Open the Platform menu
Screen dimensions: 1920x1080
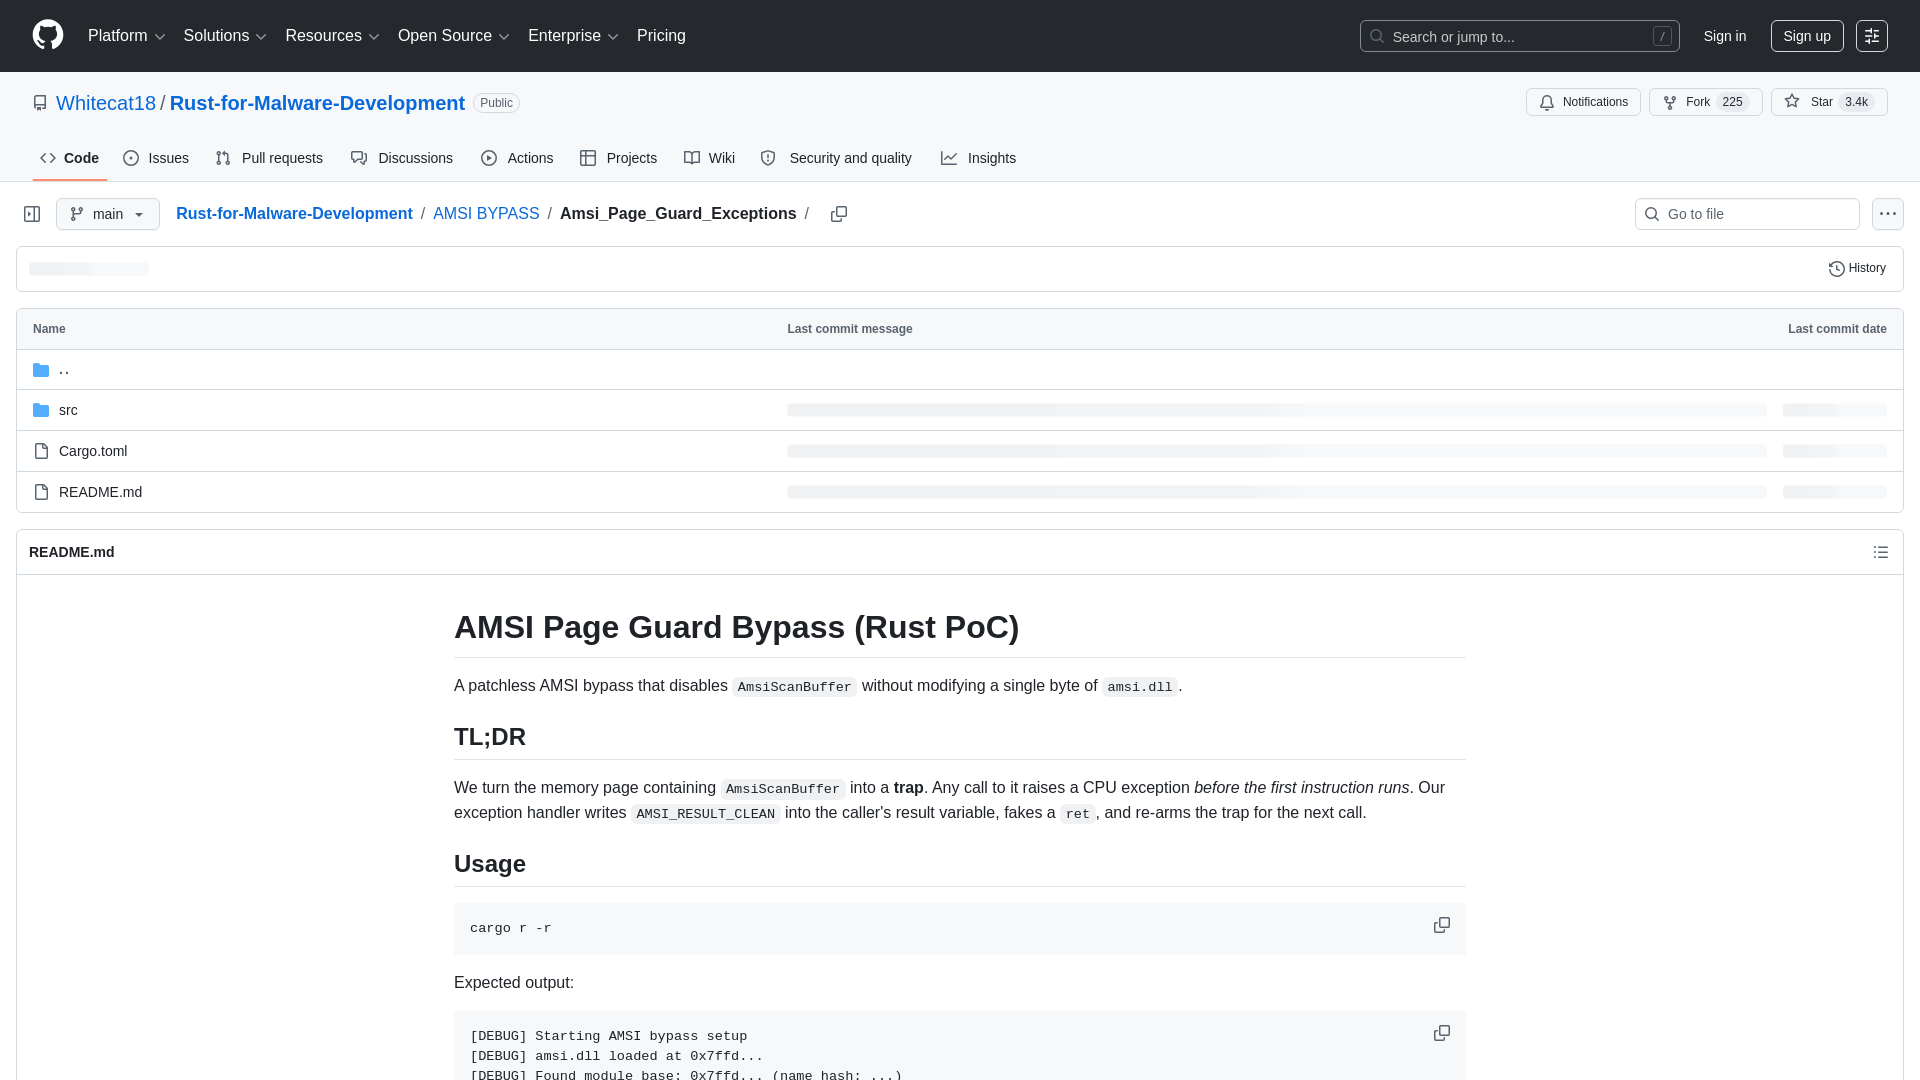[126, 36]
